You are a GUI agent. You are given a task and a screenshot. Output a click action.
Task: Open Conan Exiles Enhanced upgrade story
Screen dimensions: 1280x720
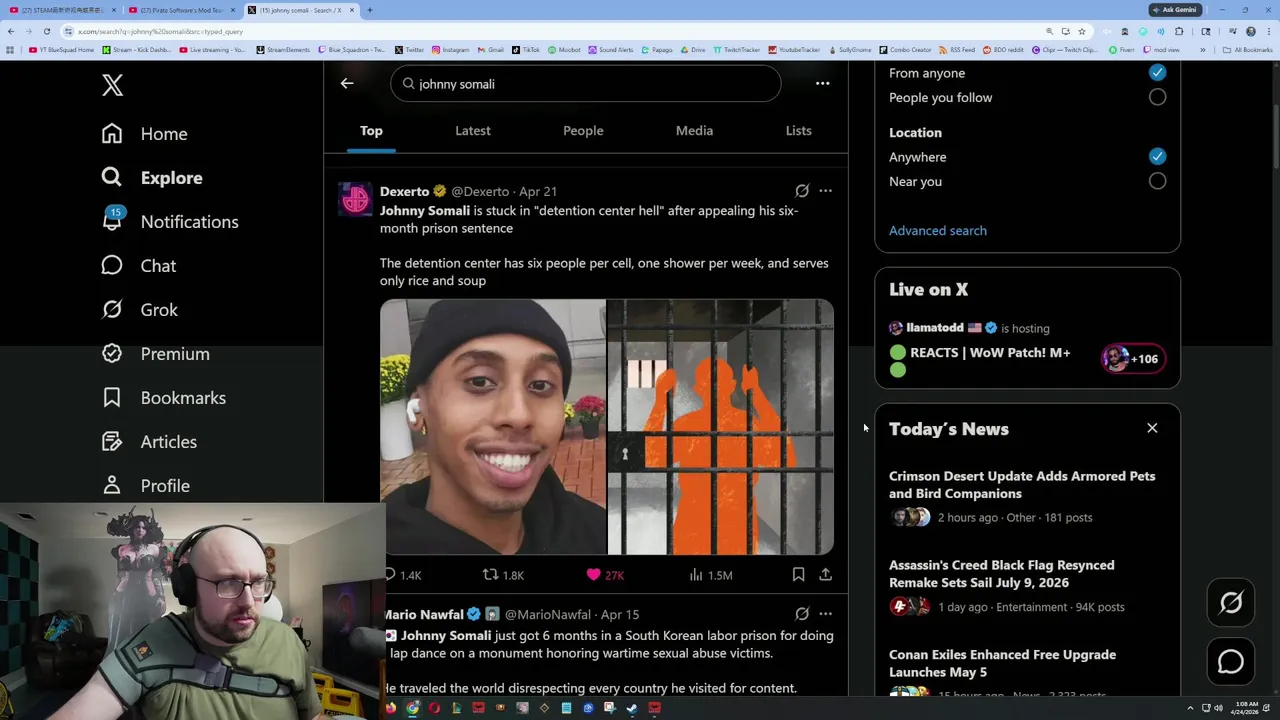[x=1002, y=663]
